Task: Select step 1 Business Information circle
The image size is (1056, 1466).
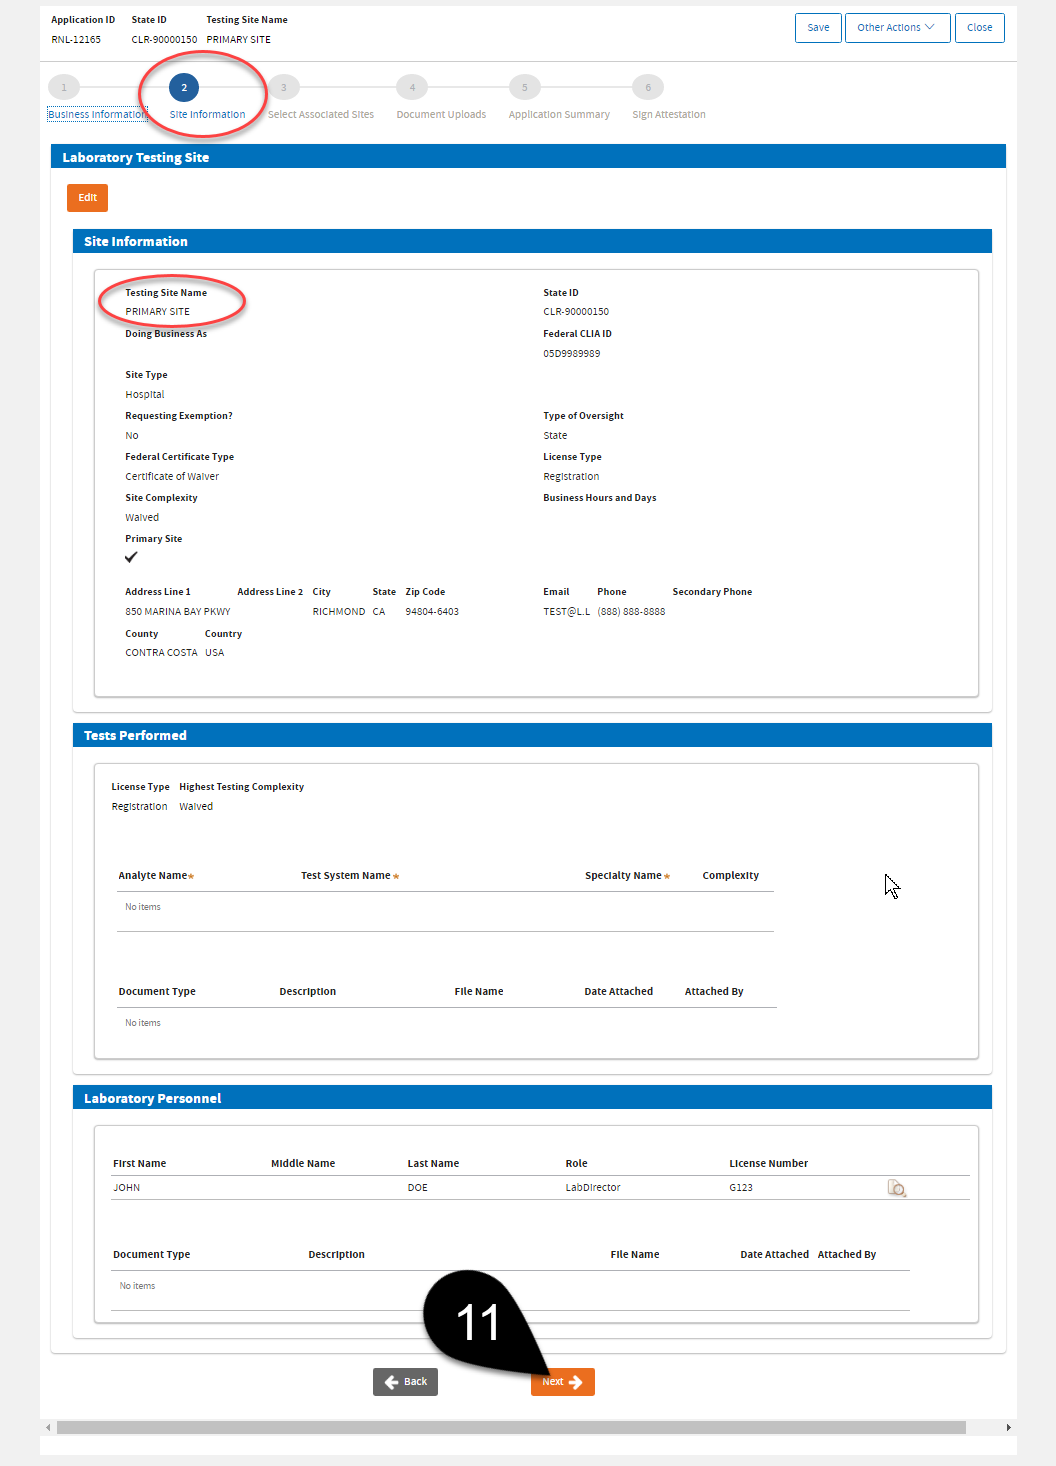Action: point(63,87)
